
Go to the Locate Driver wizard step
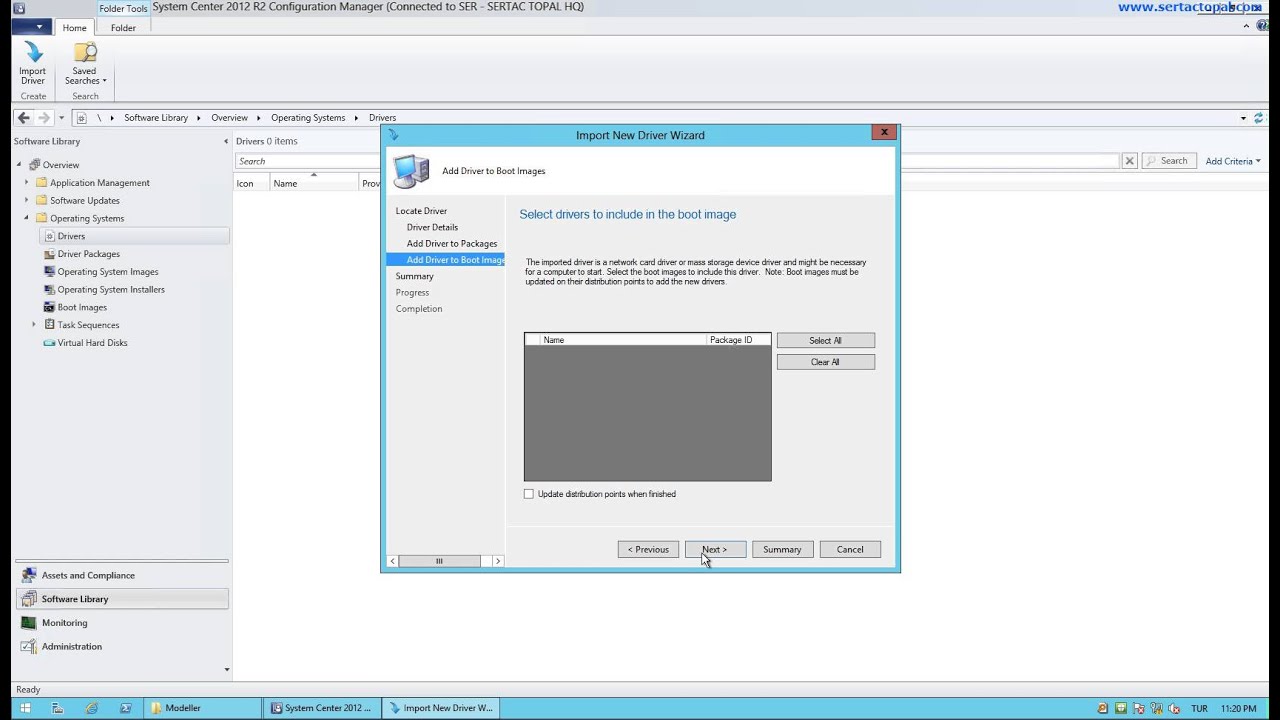(x=421, y=211)
